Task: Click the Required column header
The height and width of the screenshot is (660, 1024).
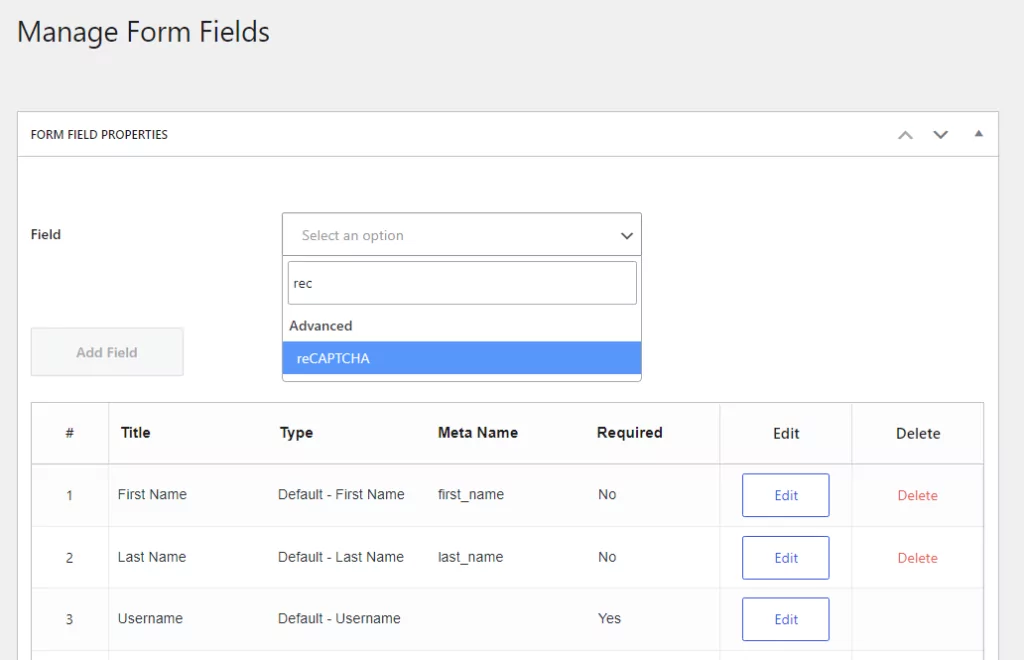Action: (x=630, y=433)
